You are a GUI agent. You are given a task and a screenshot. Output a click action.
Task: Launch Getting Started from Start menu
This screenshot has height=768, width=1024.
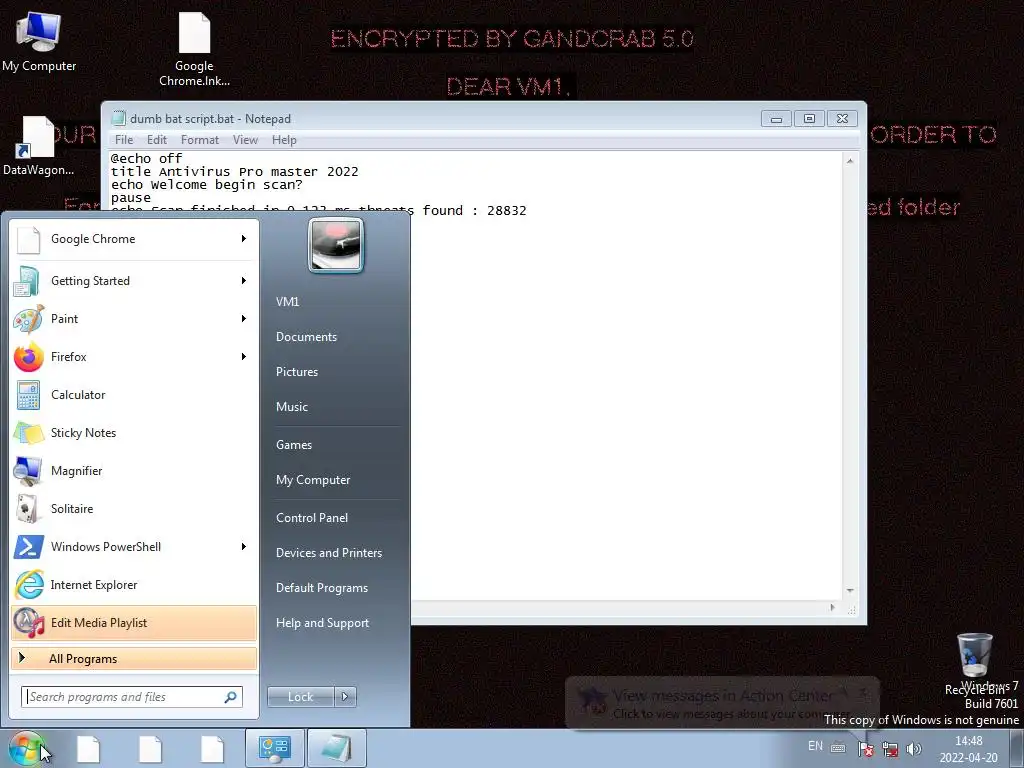coord(133,281)
